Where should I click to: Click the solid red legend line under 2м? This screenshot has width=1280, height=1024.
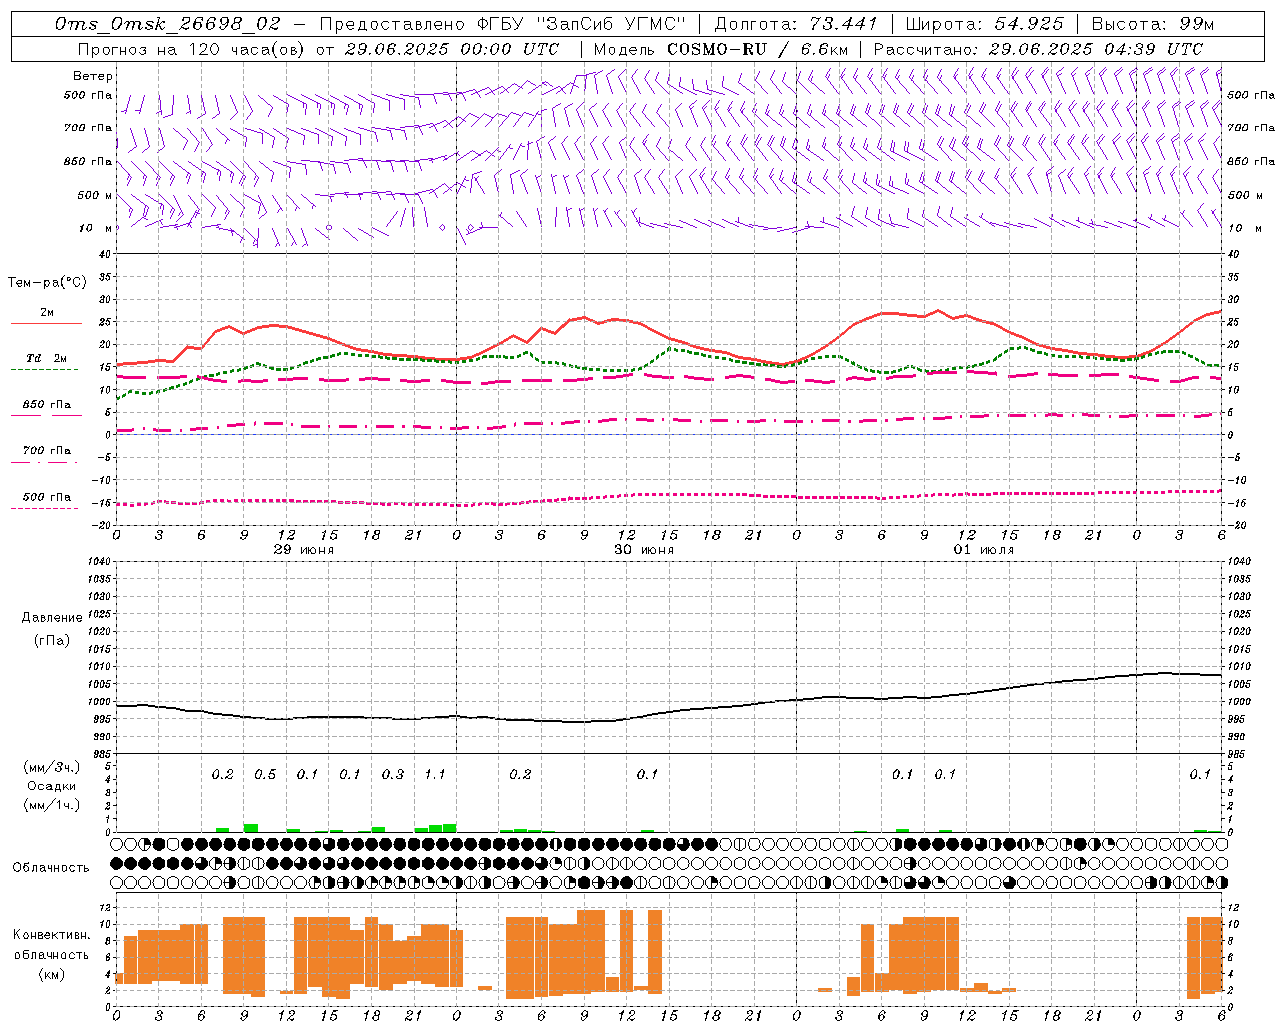pos(46,323)
